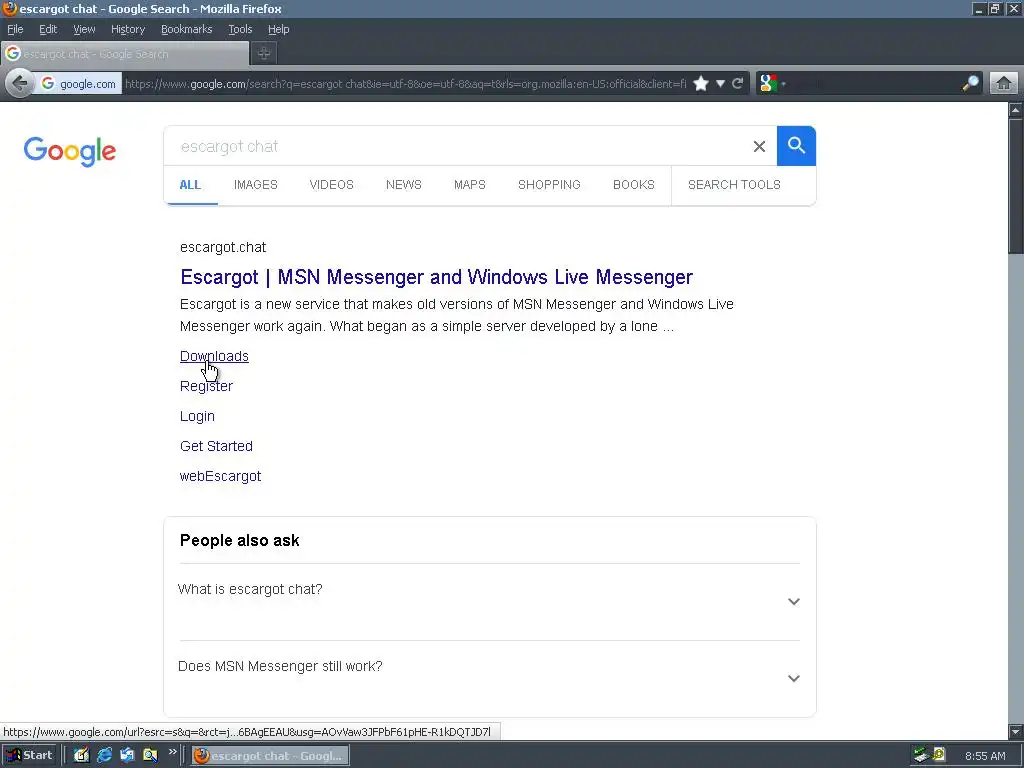1024x768 pixels.
Task: Click the Firefox icon in the title bar
Action: (9, 8)
